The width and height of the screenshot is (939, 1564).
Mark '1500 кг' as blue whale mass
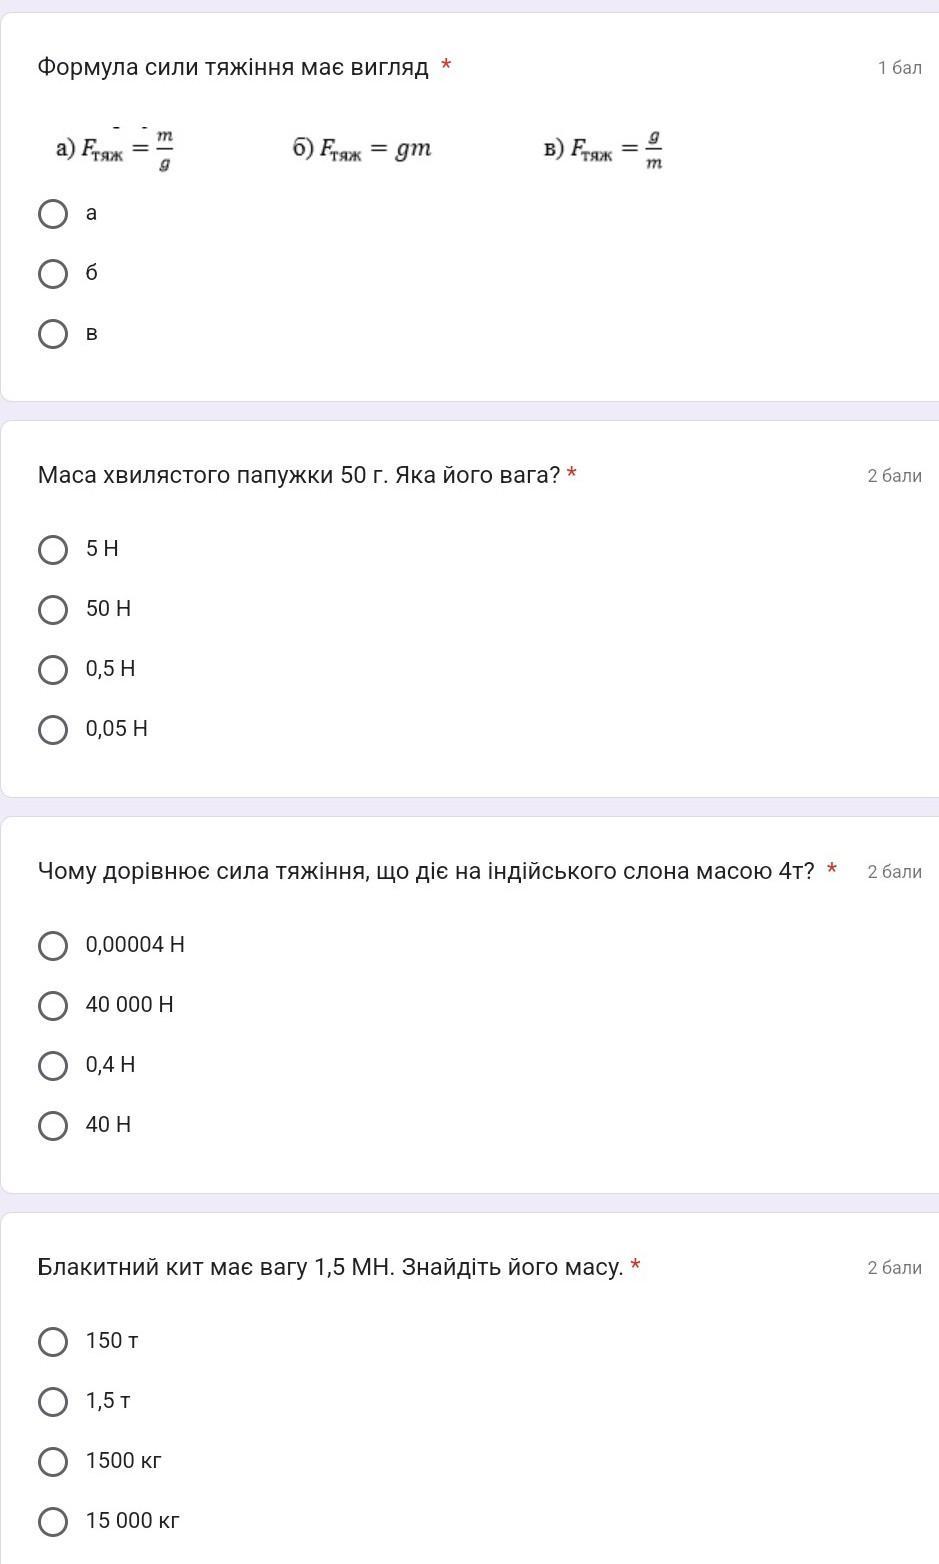53,1462
